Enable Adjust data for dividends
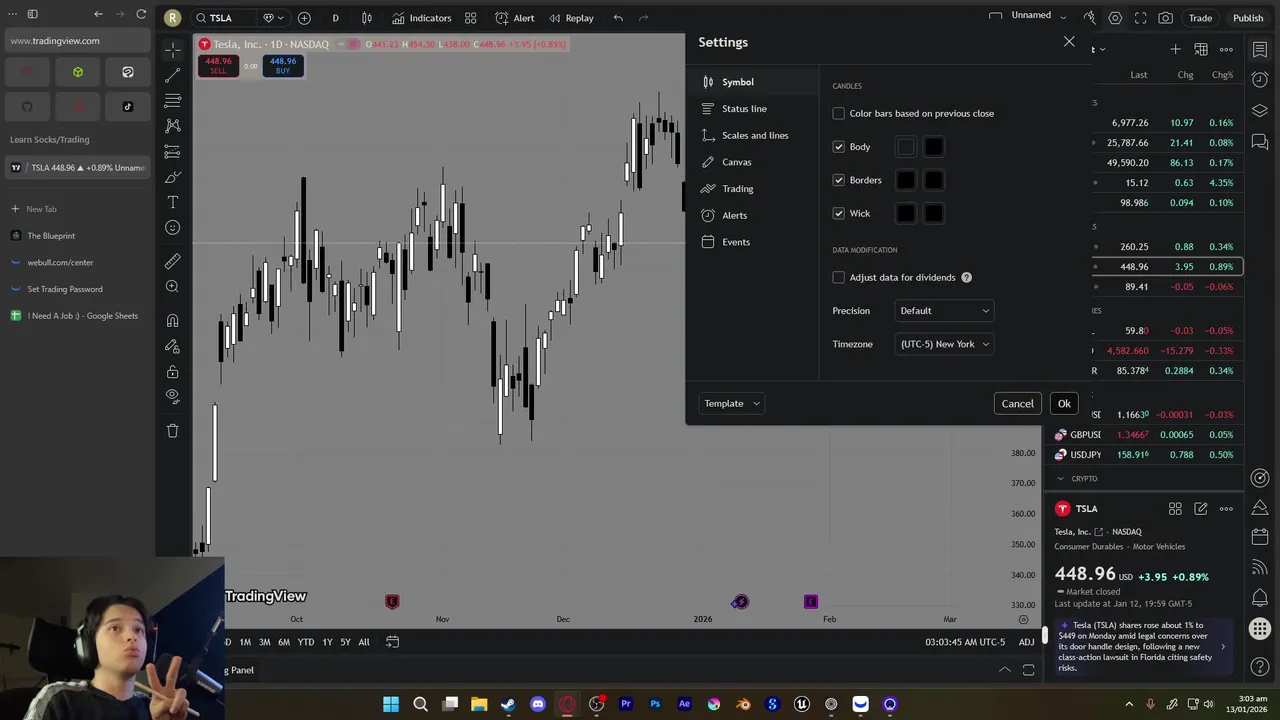This screenshot has height=720, width=1280. tap(839, 277)
